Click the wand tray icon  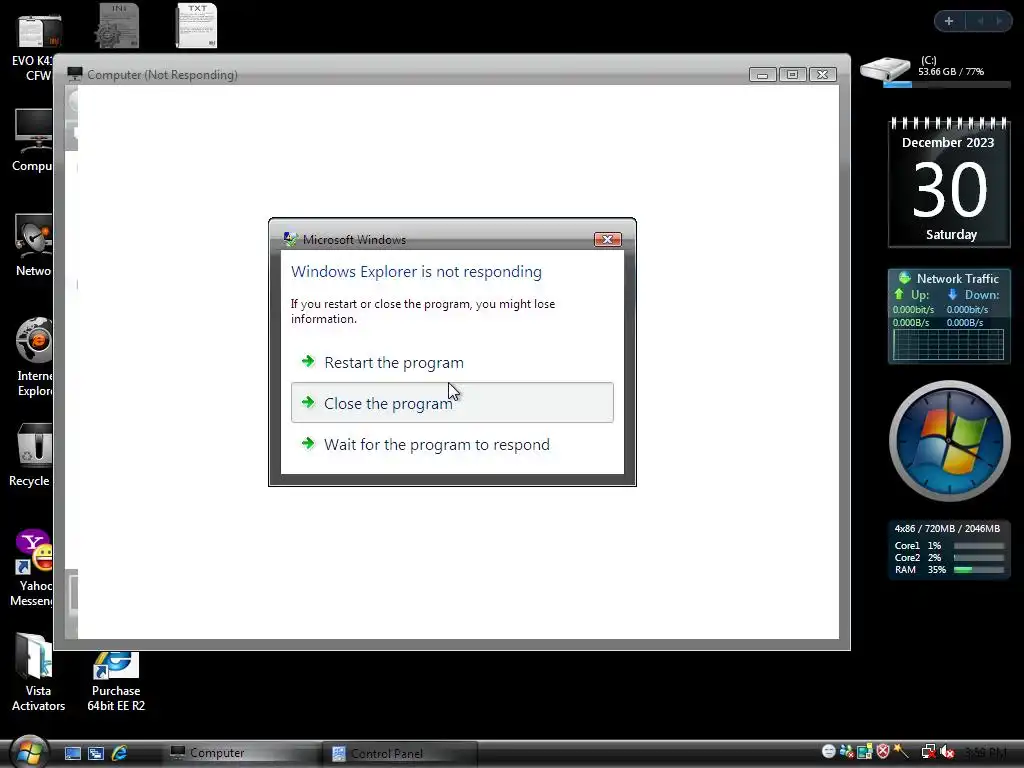pos(902,752)
